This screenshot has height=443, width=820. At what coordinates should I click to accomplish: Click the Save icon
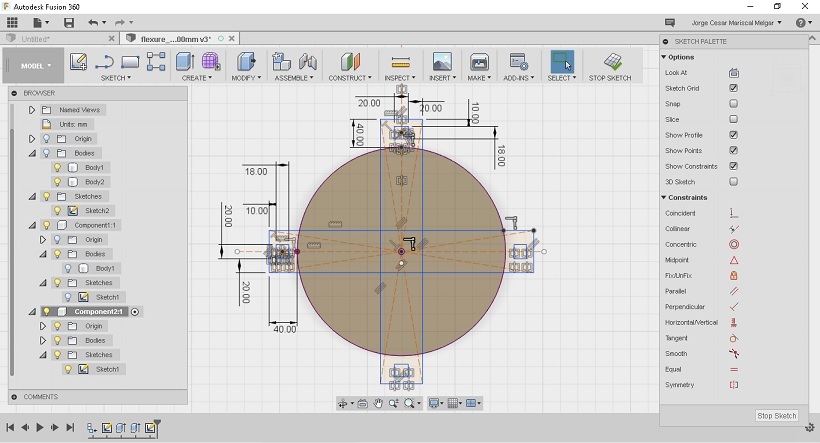(x=69, y=22)
